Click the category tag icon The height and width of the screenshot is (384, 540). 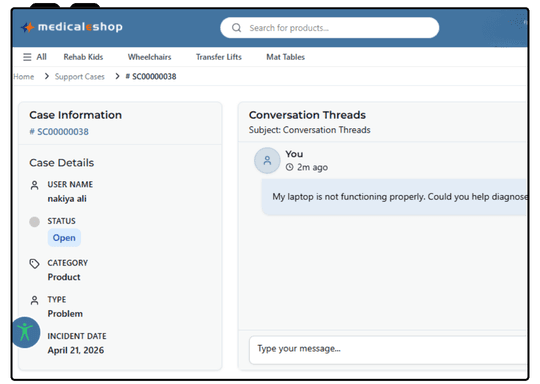(x=34, y=264)
